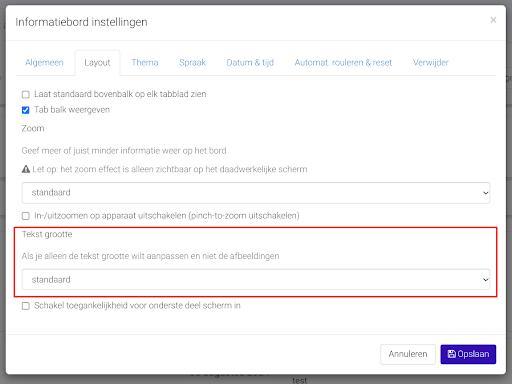Screen dimensions: 512x384
Task: Open the Tekst grootte standaard dropdown
Action: [x=256, y=279]
